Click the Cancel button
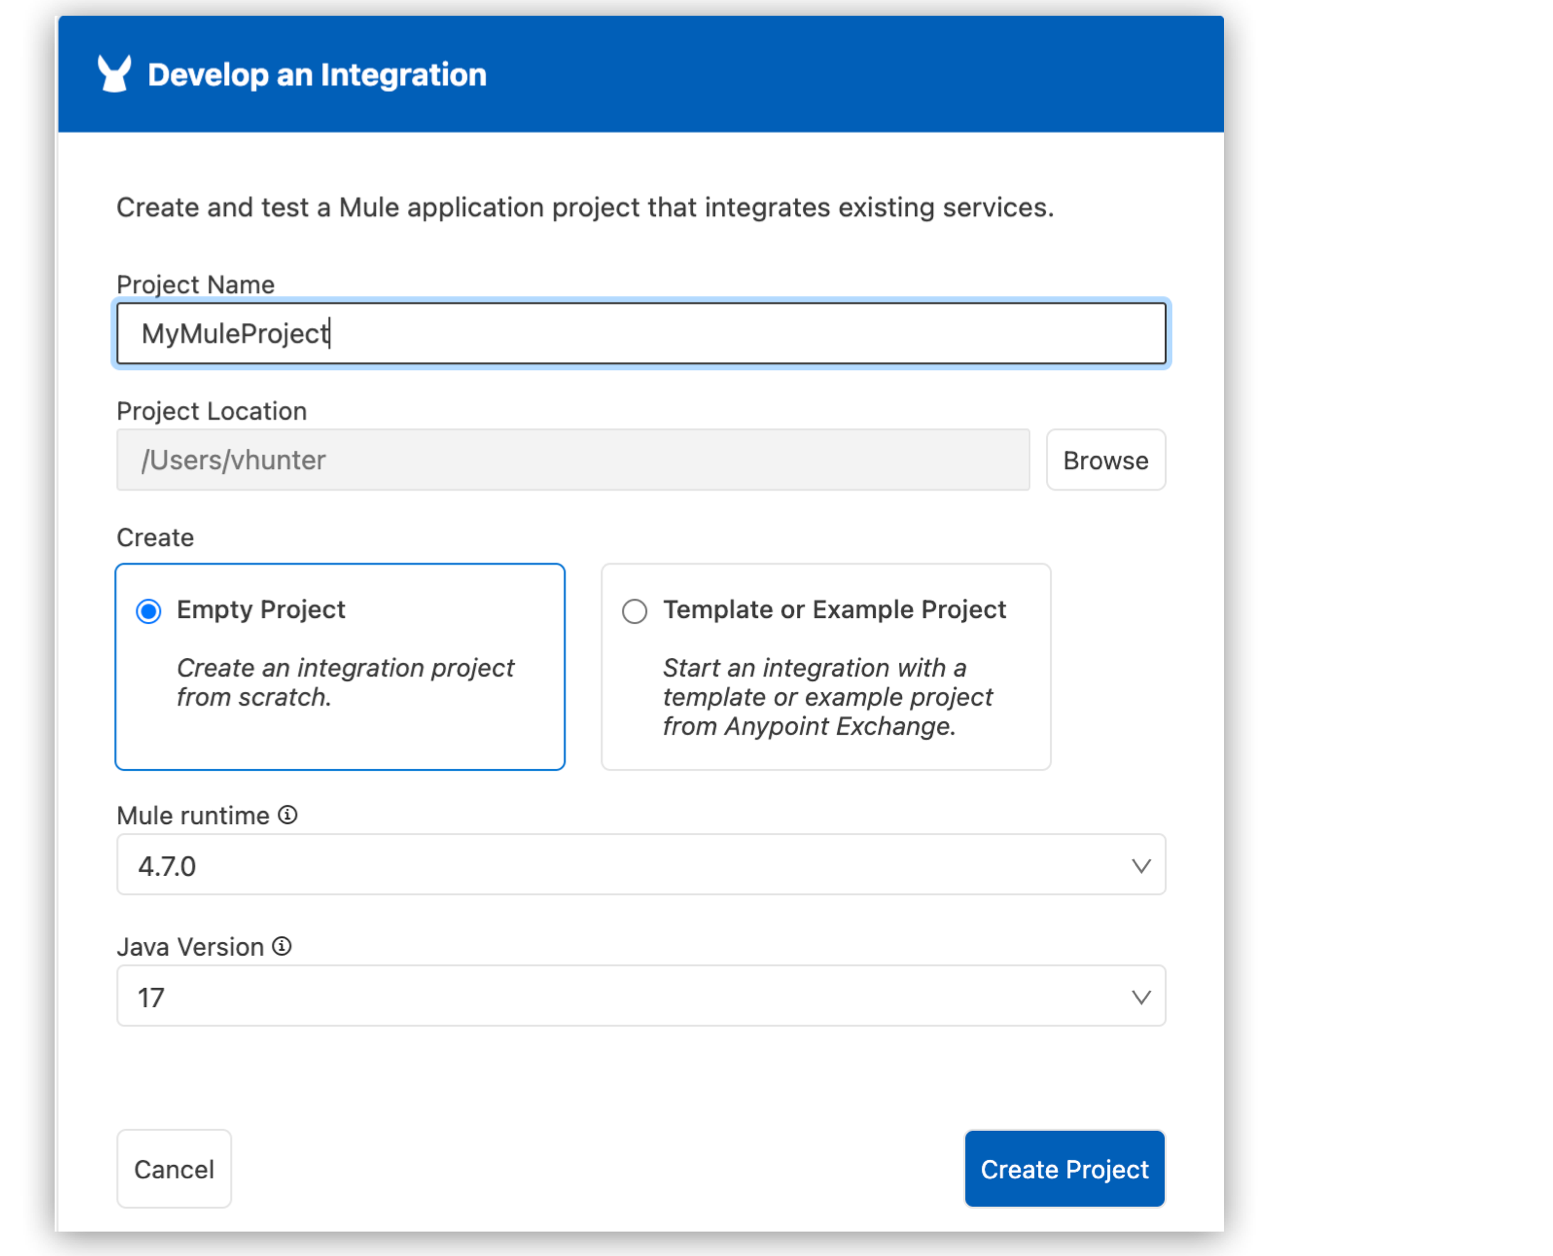This screenshot has width=1553, height=1256. pyautogui.click(x=174, y=1169)
